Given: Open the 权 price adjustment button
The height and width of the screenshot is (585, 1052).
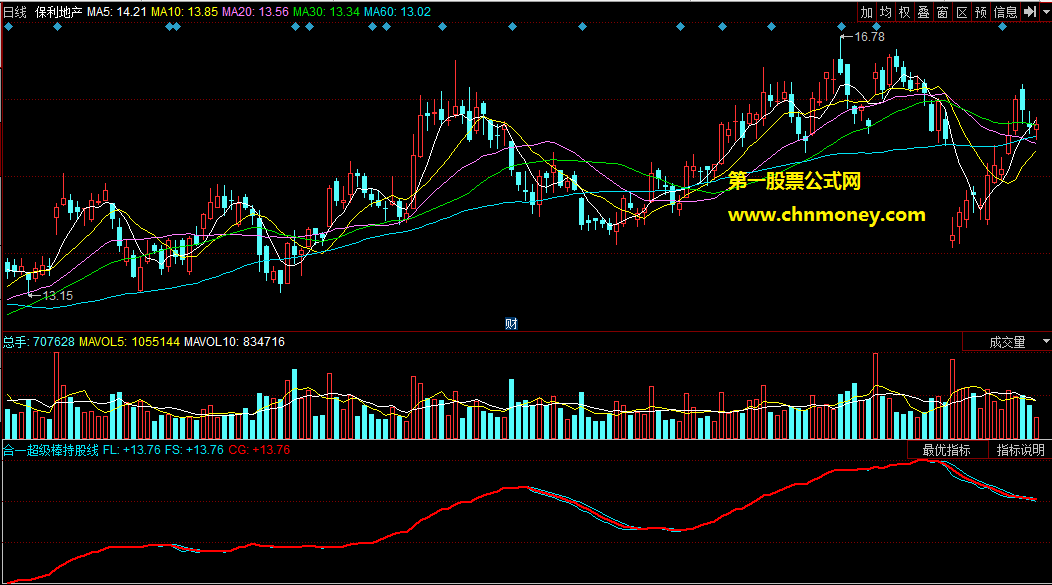Looking at the screenshot, I should 904,12.
